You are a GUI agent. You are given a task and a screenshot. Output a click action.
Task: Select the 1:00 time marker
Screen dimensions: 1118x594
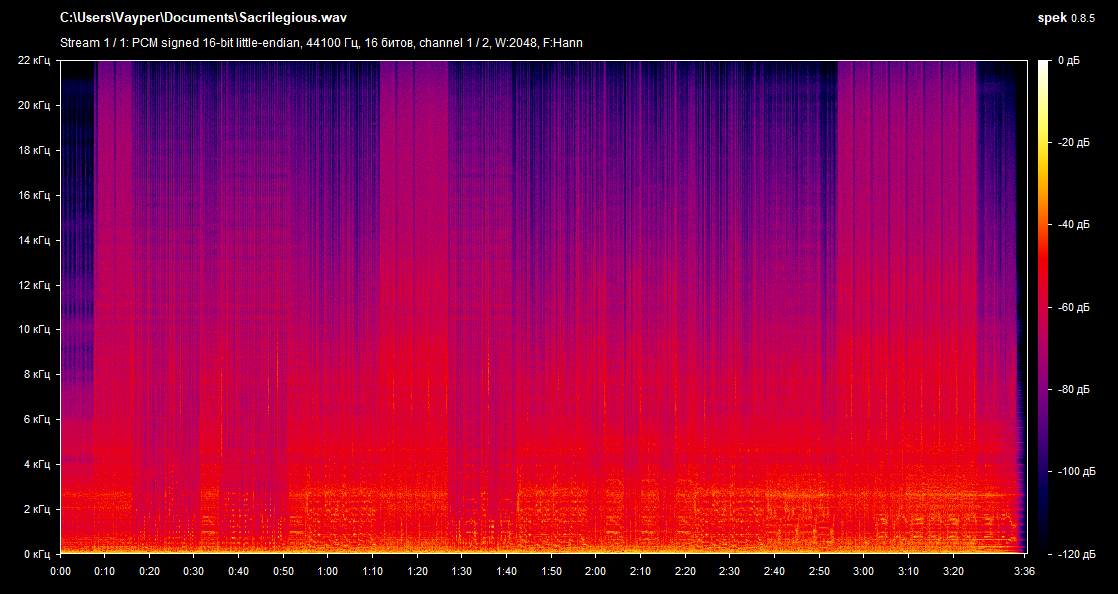328,571
